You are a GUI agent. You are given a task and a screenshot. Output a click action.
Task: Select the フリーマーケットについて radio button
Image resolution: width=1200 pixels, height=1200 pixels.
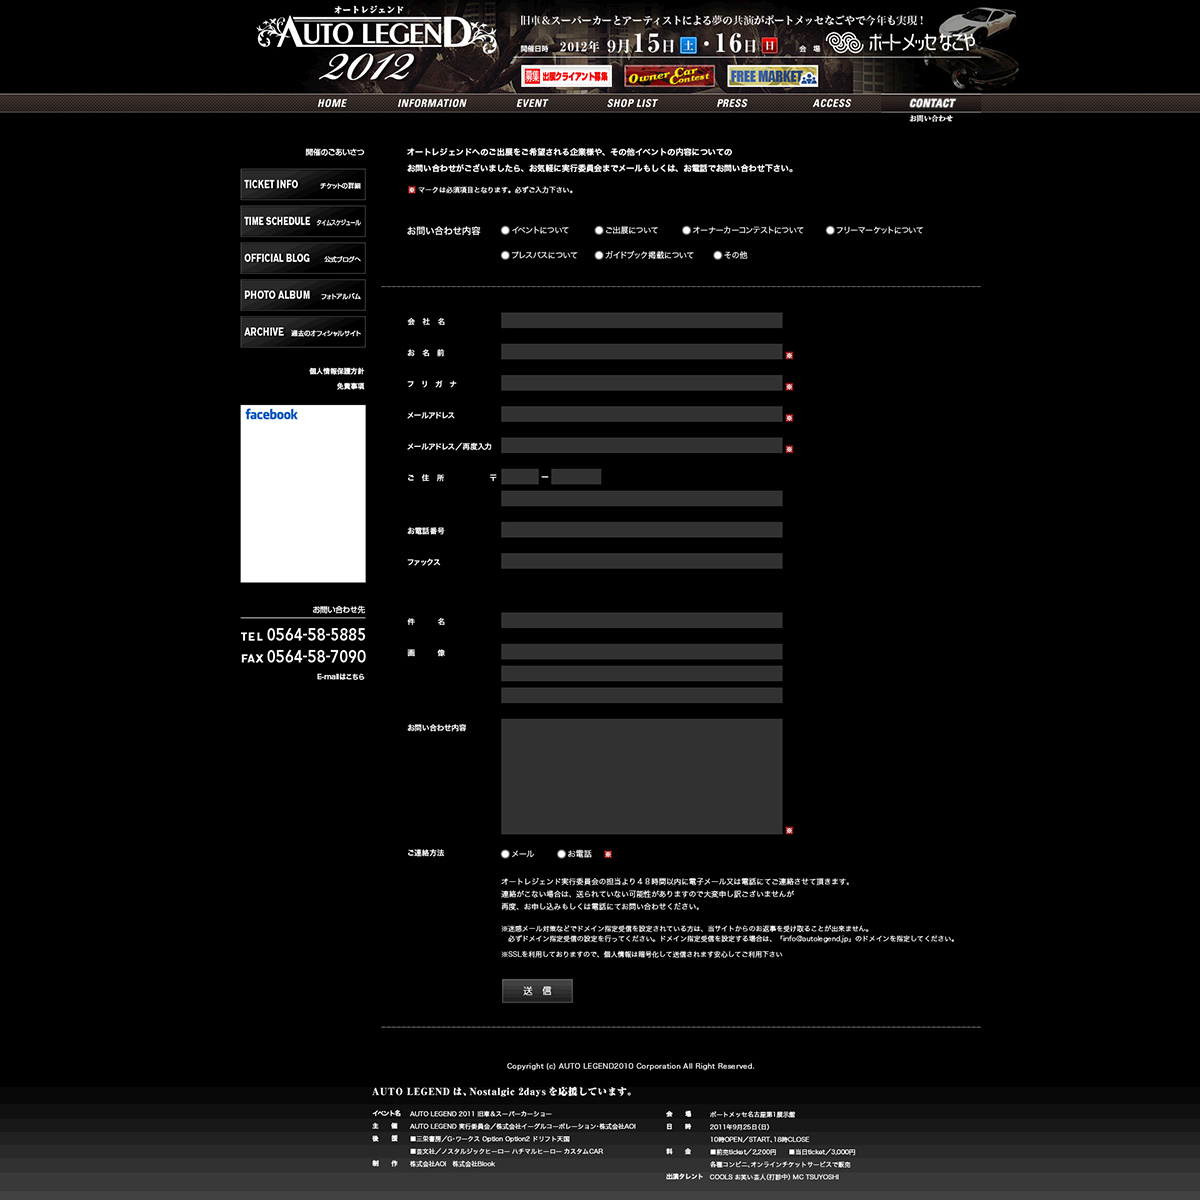point(830,230)
